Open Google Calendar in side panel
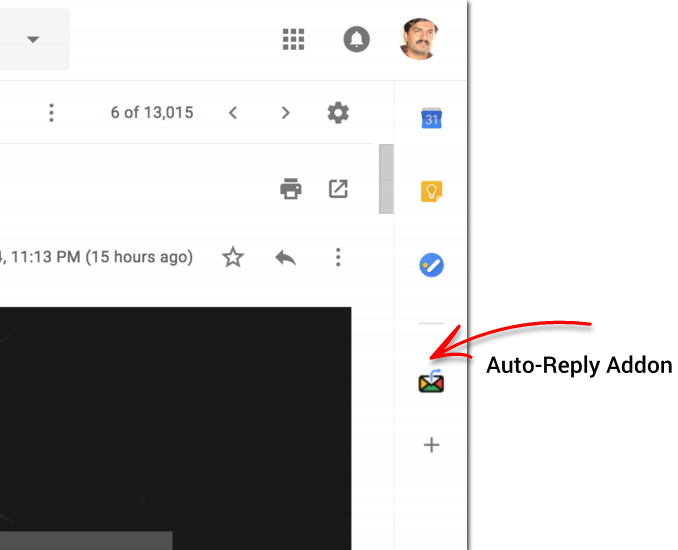 432,118
